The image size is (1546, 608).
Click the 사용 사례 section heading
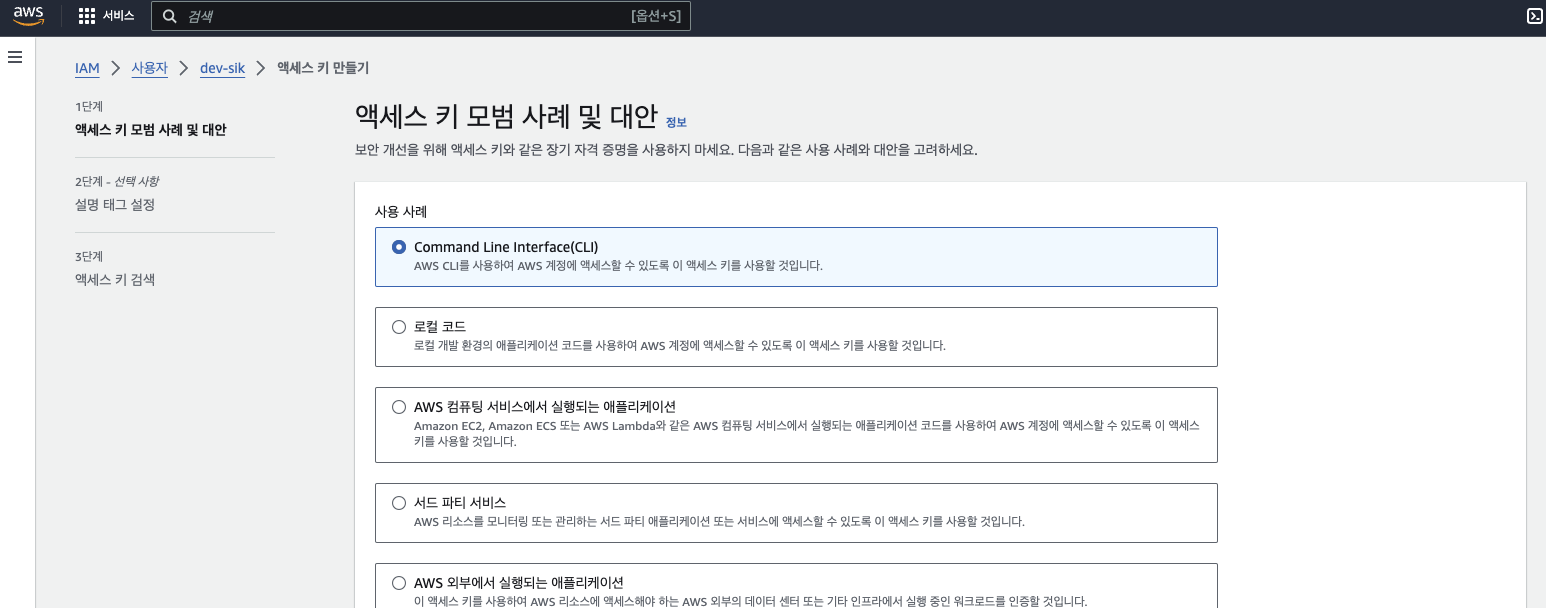(x=401, y=212)
